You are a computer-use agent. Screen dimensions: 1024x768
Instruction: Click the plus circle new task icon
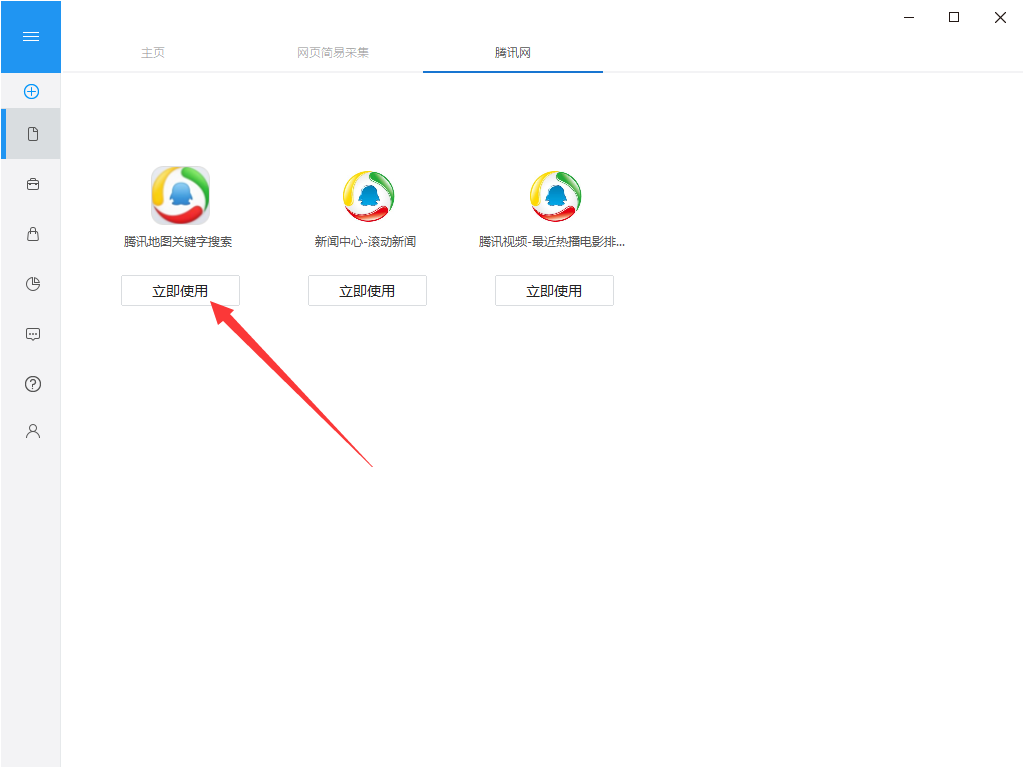(31, 91)
